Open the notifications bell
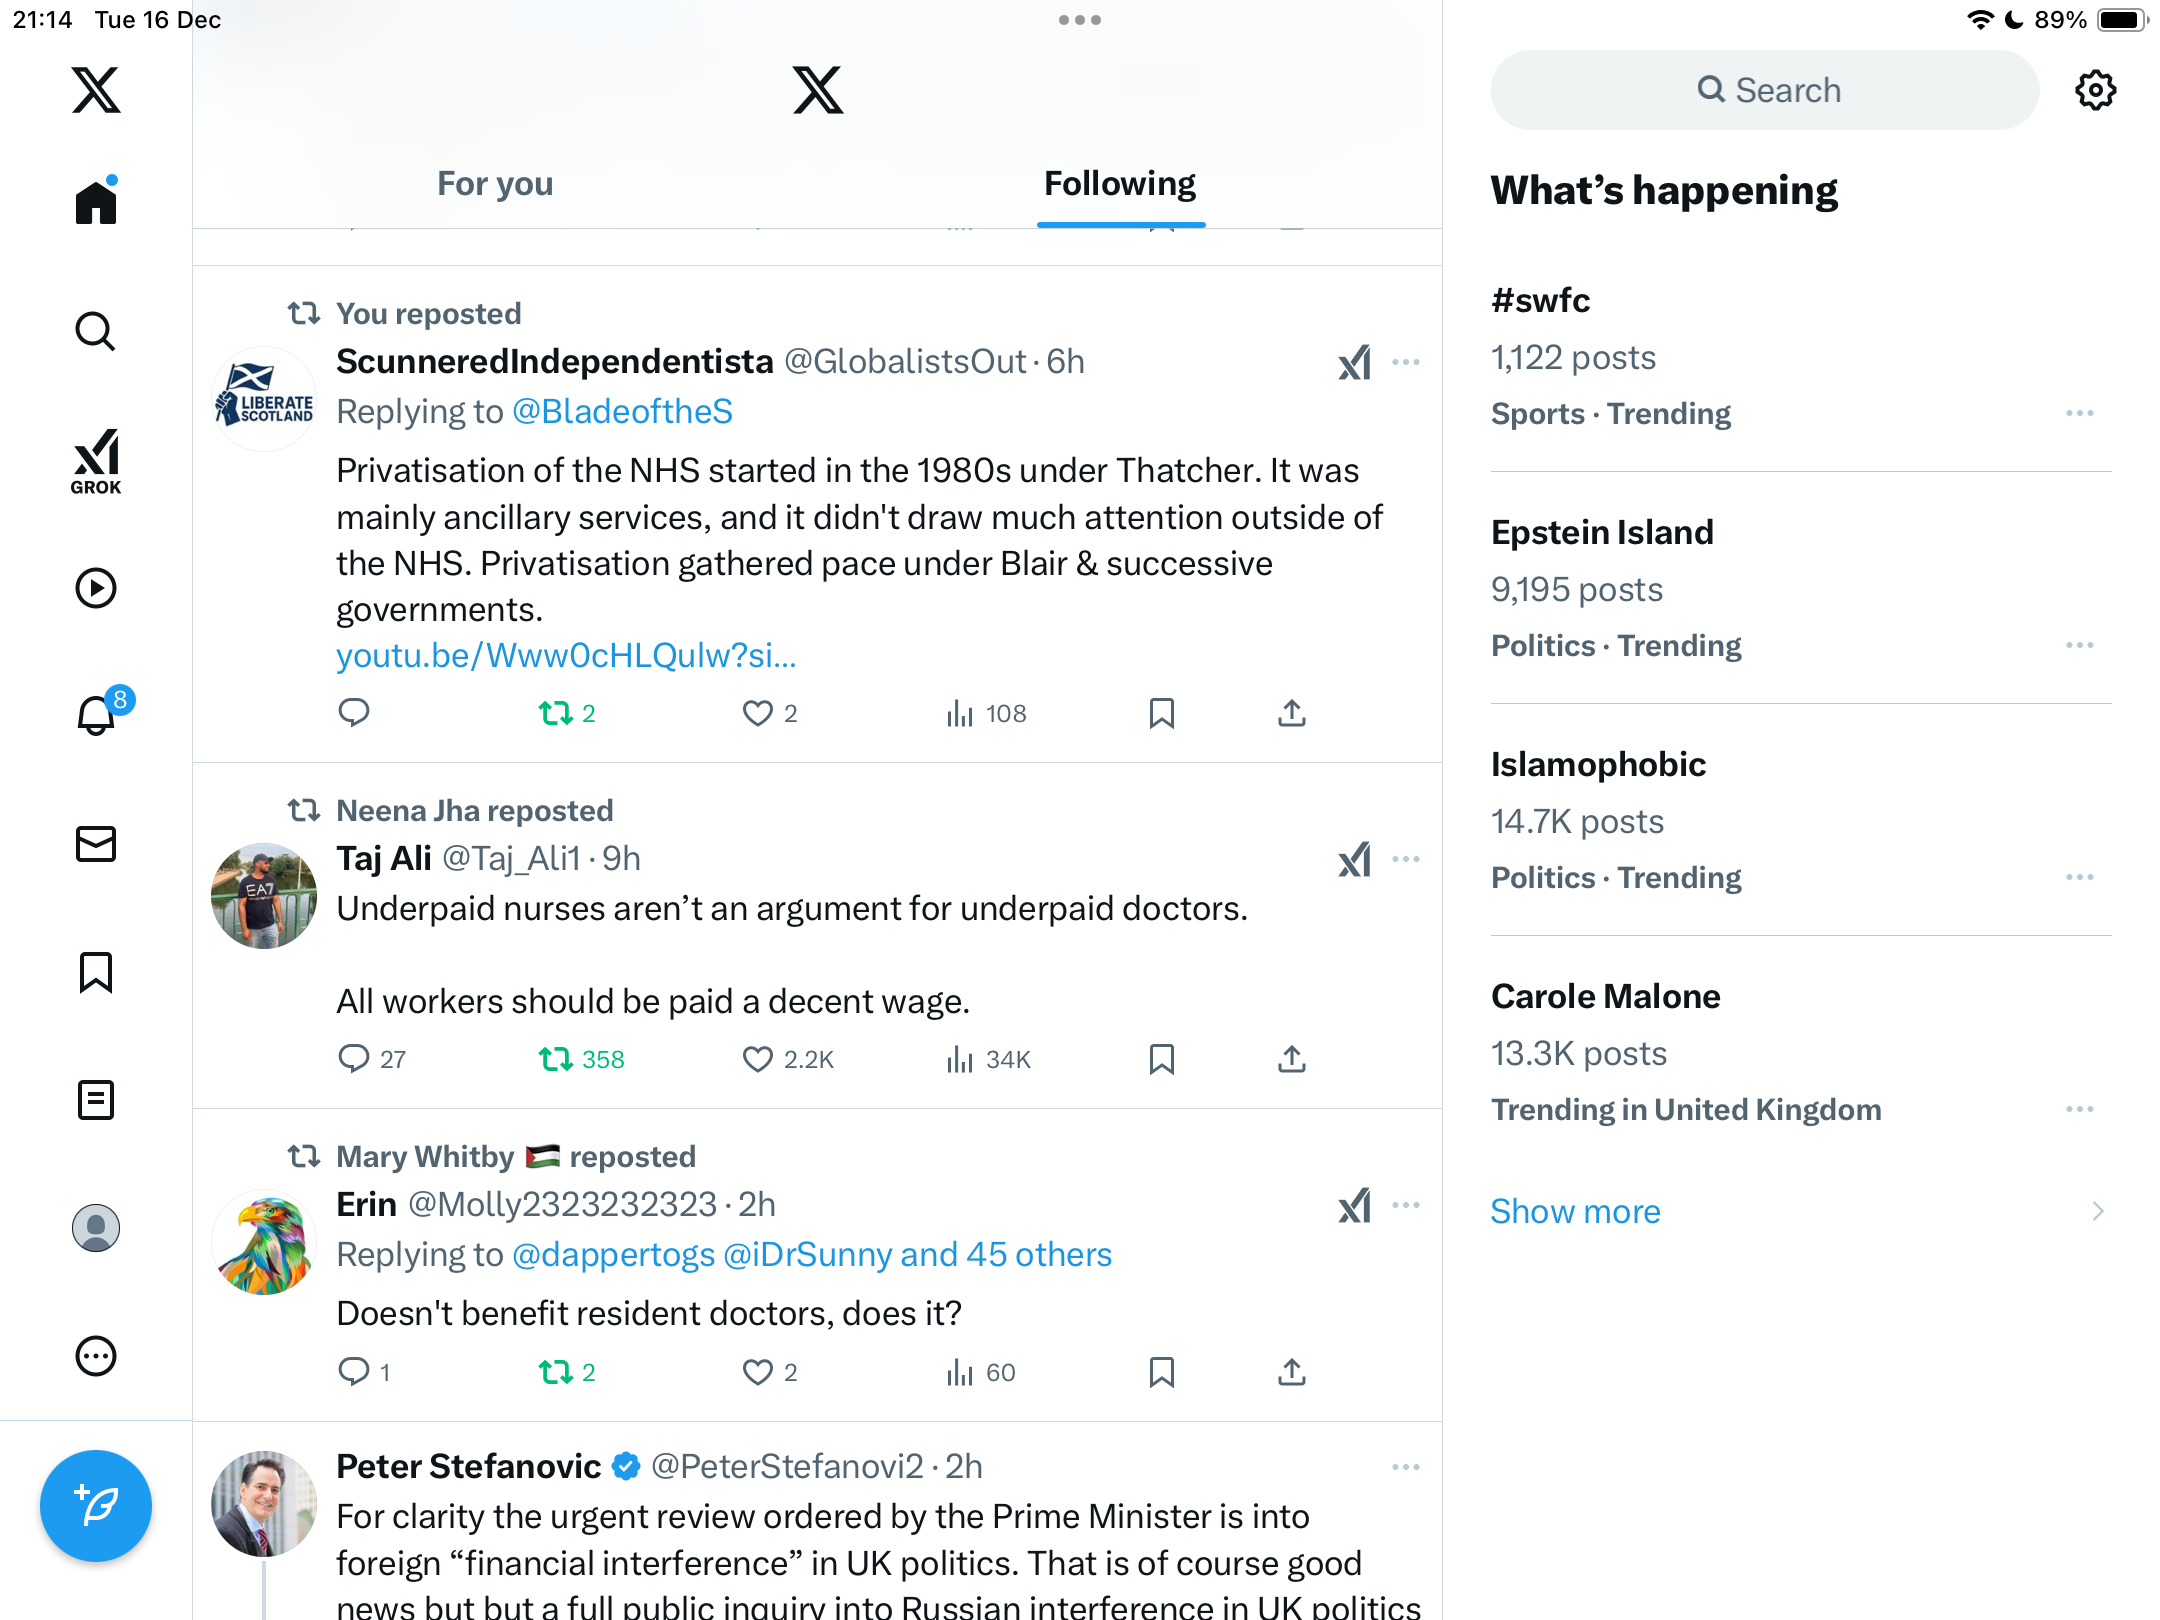2160x1620 pixels. pos(96,715)
